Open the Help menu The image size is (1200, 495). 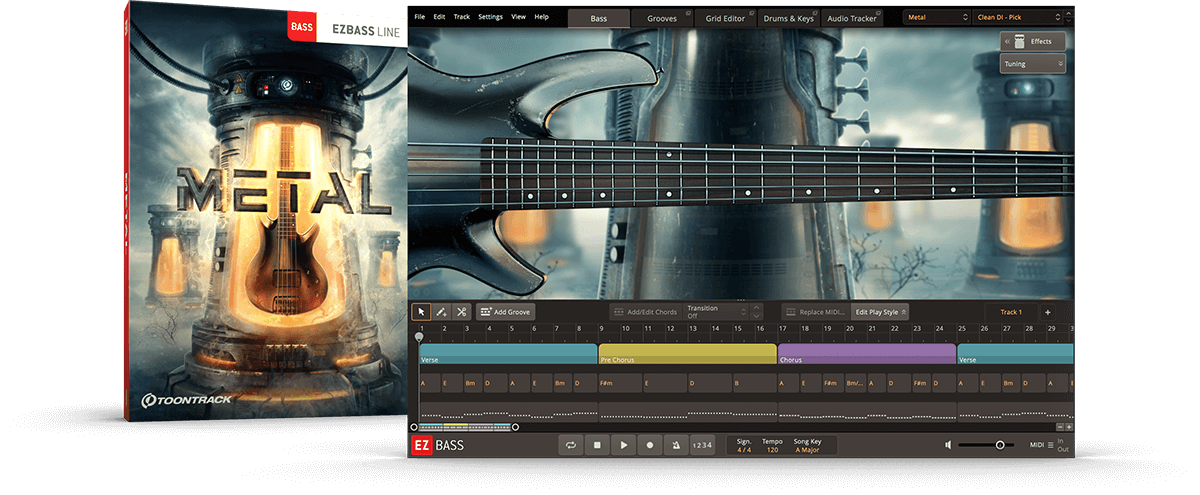(x=541, y=17)
